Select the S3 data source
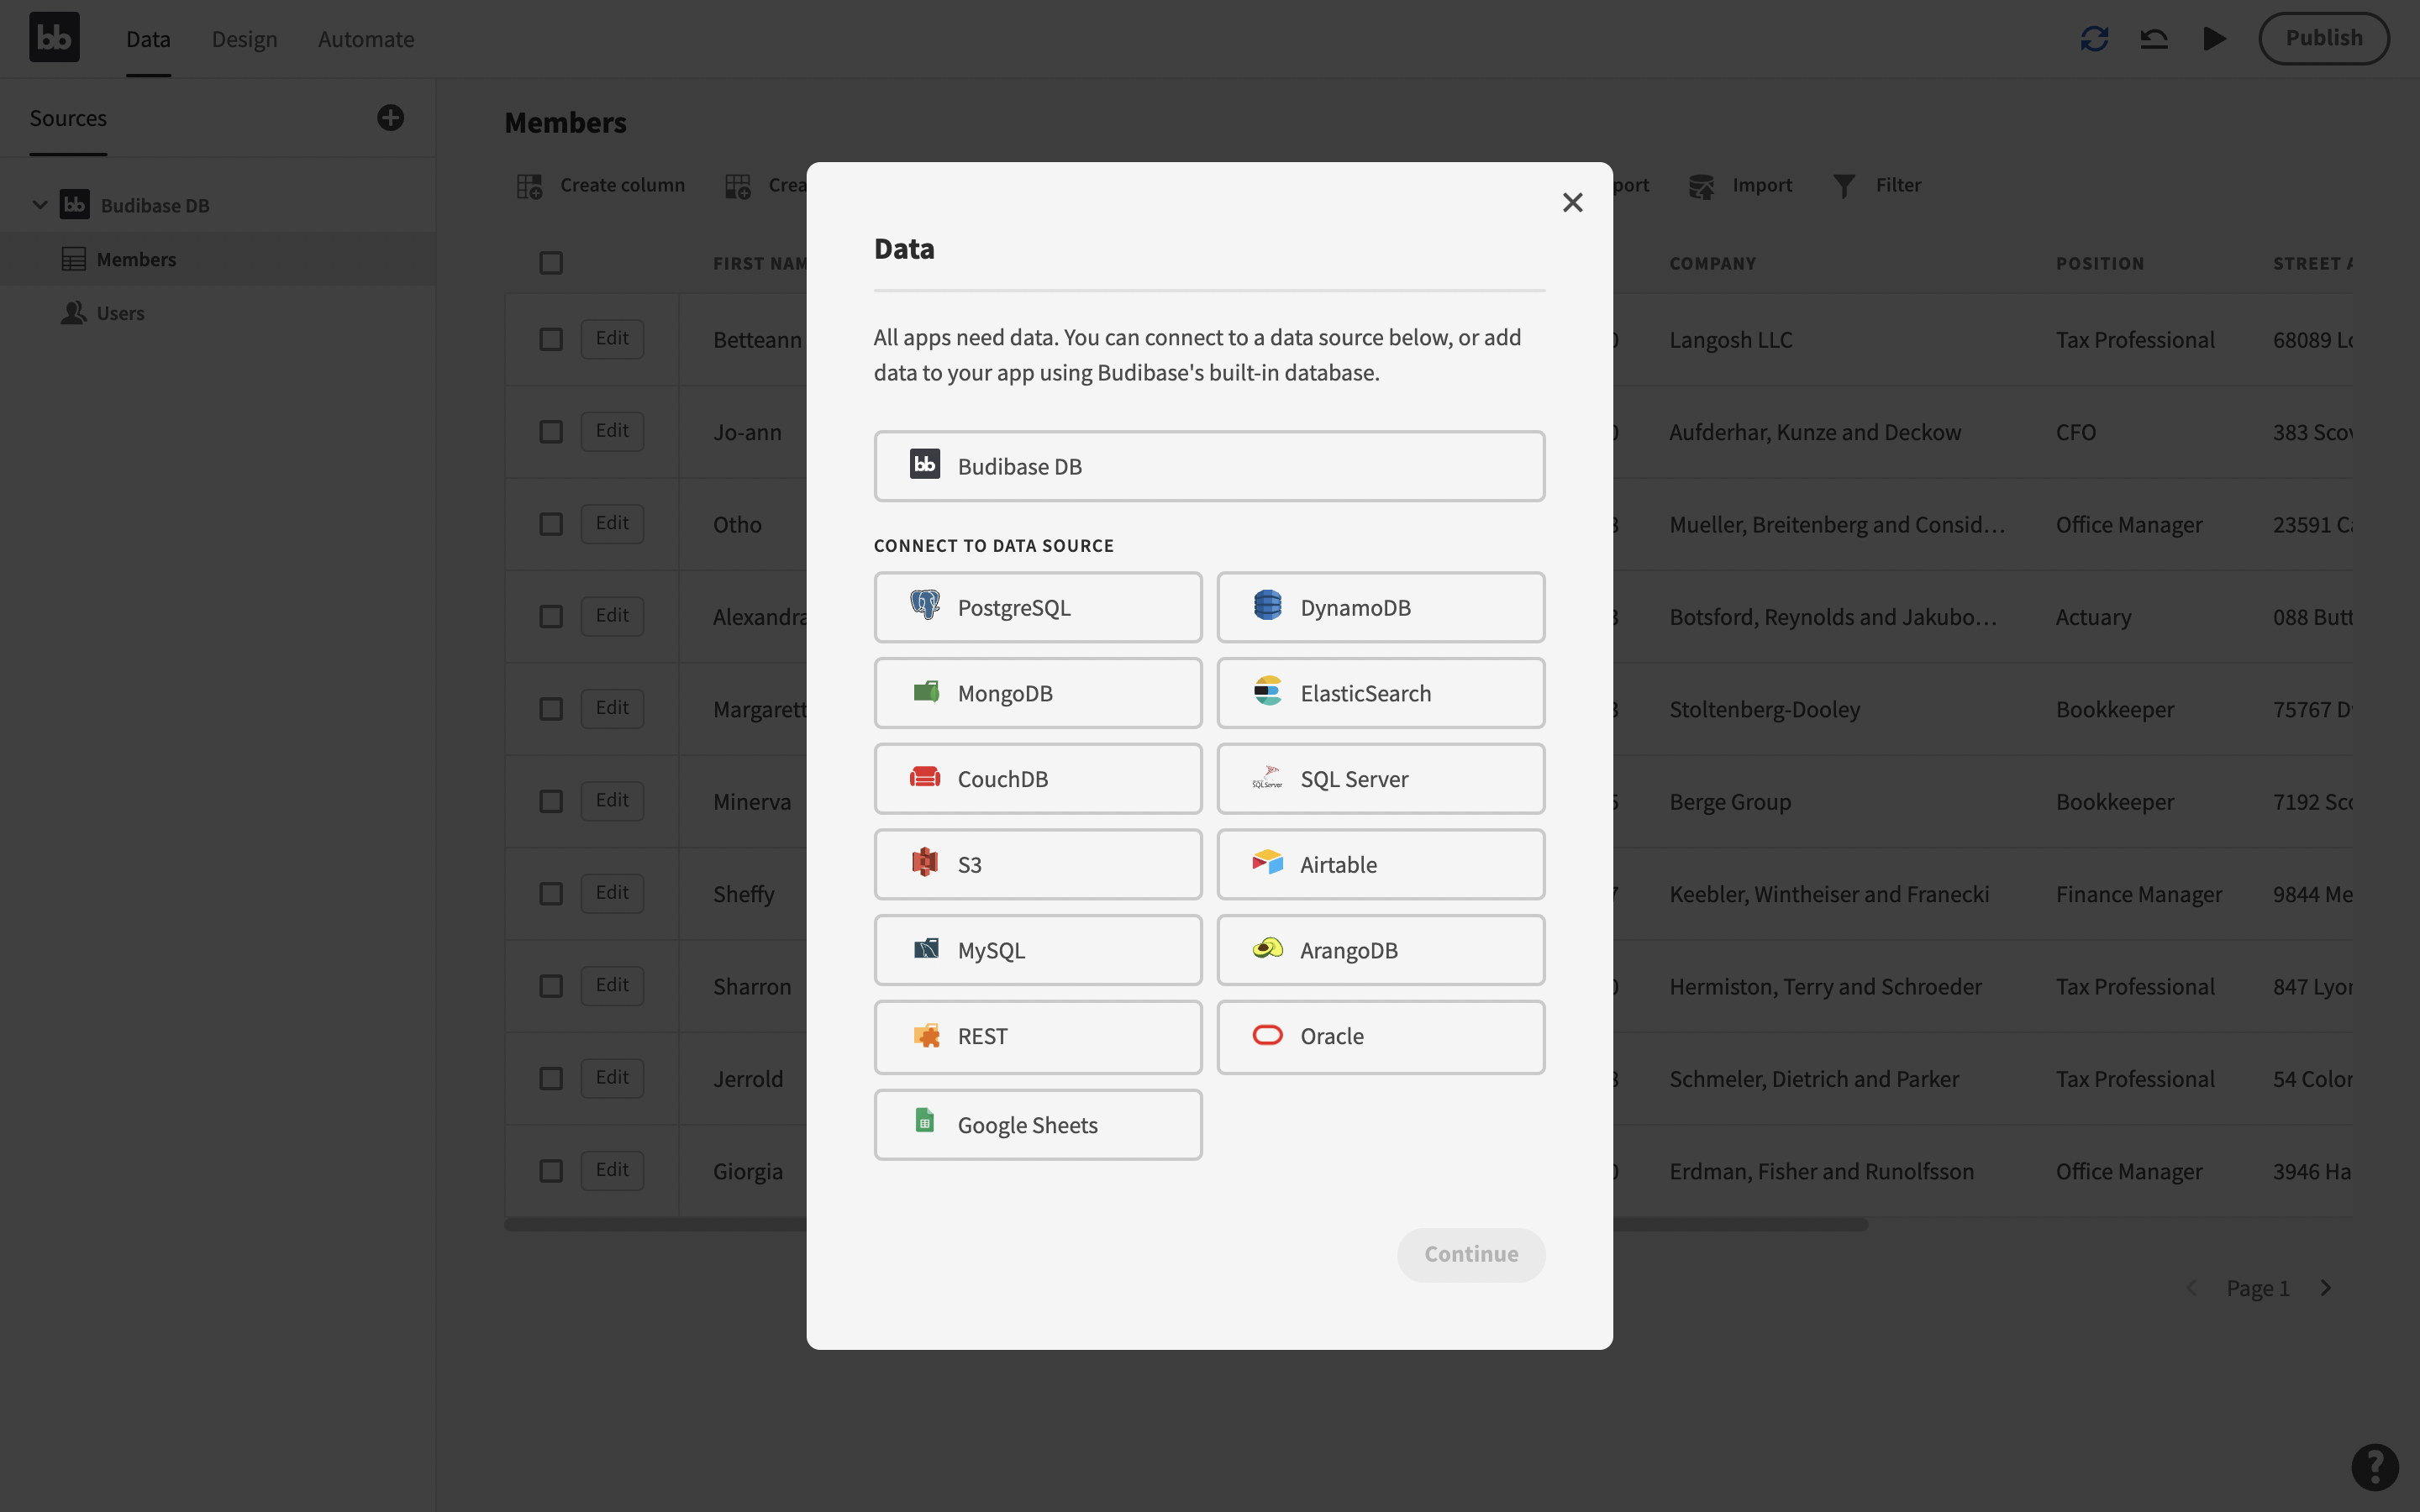Image resolution: width=2420 pixels, height=1512 pixels. click(x=1037, y=864)
